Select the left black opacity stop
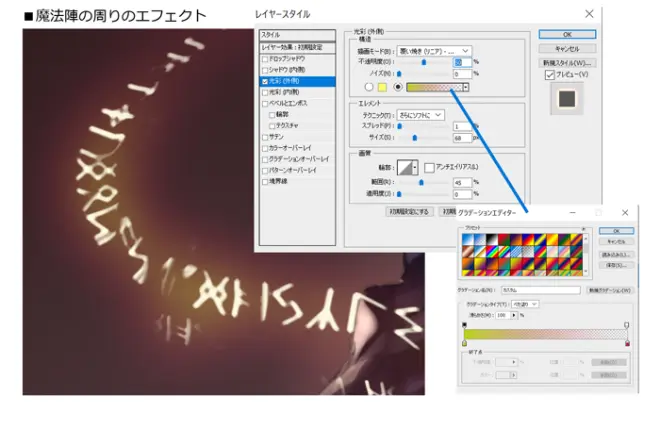Image resolution: width=660 pixels, height=446 pixels. coord(465,325)
